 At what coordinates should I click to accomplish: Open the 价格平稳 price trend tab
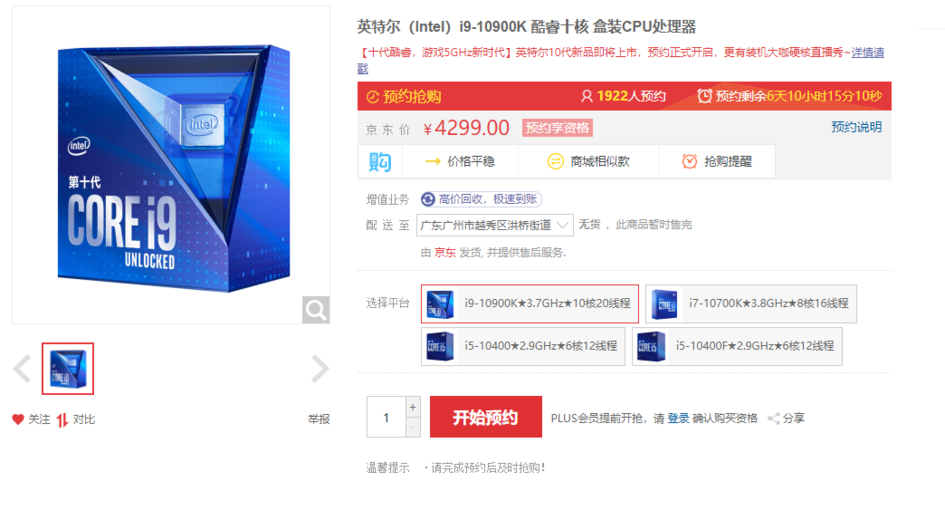tap(460, 161)
